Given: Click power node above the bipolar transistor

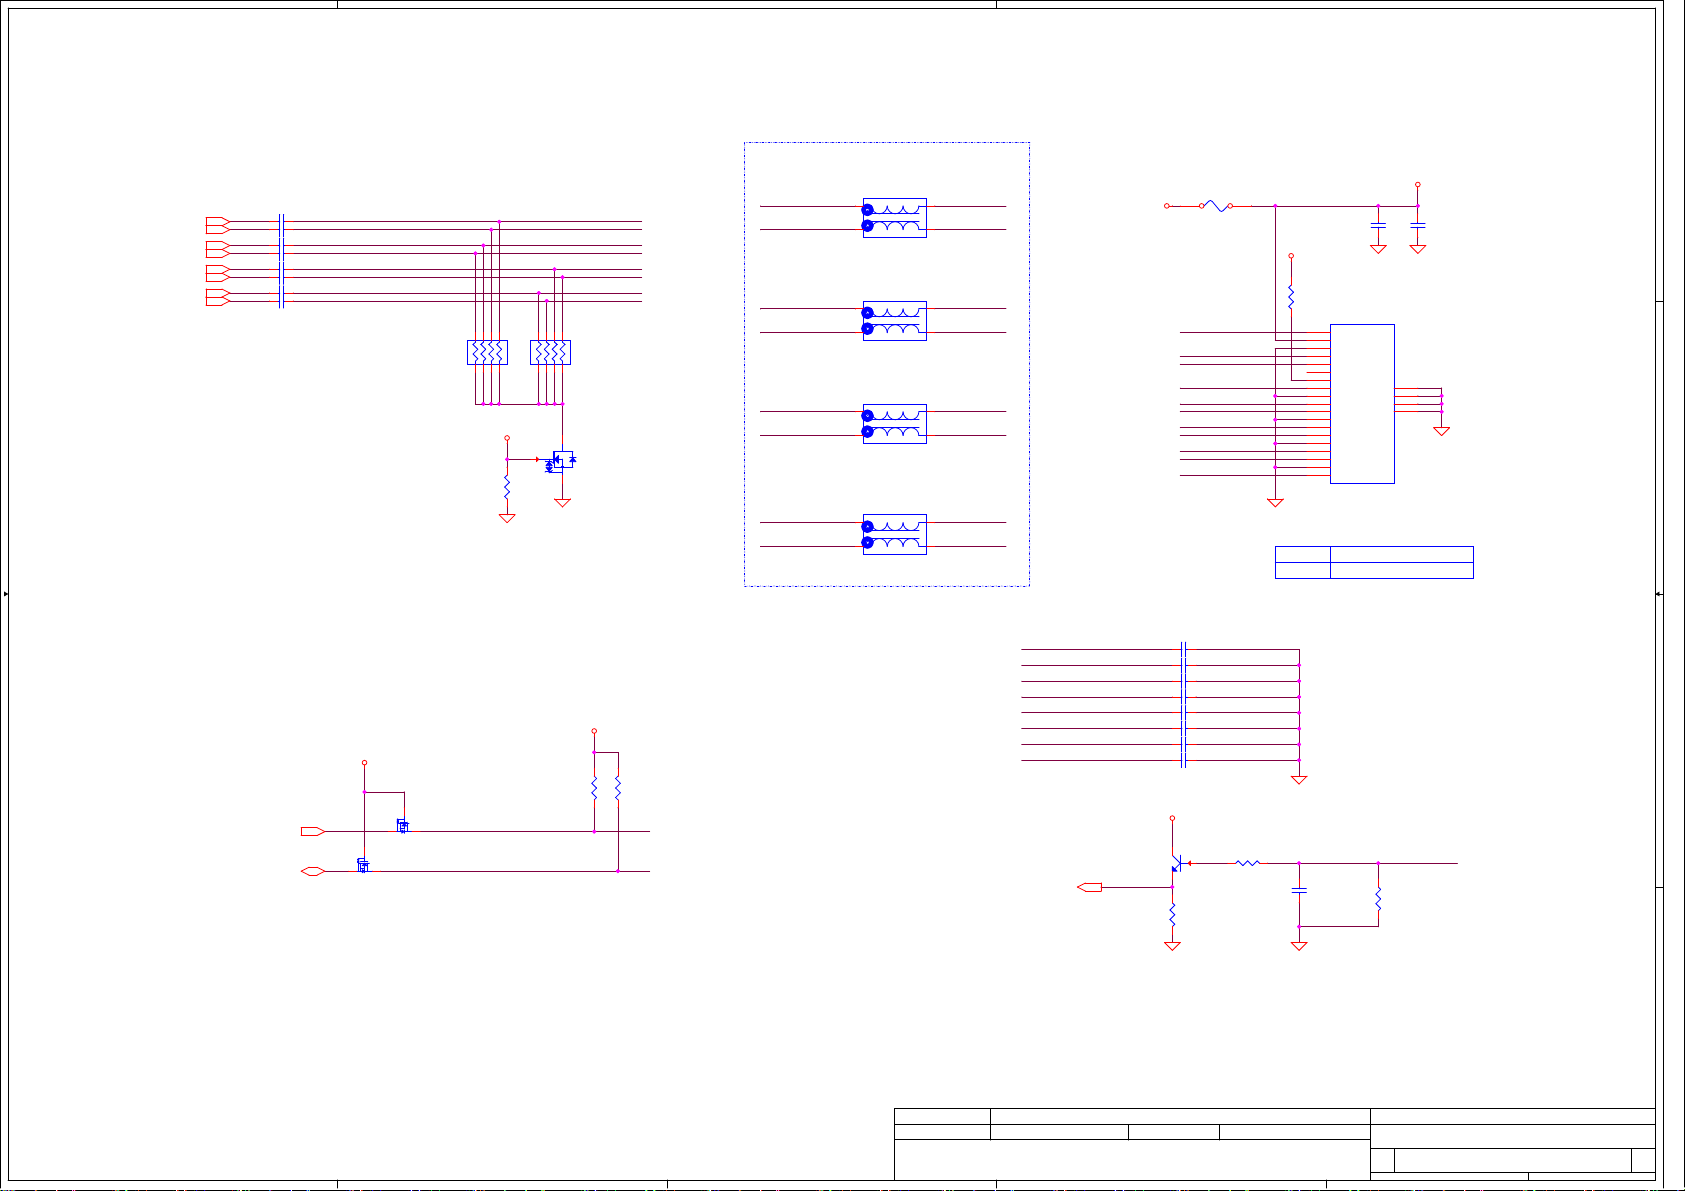Looking at the screenshot, I should [1172, 818].
